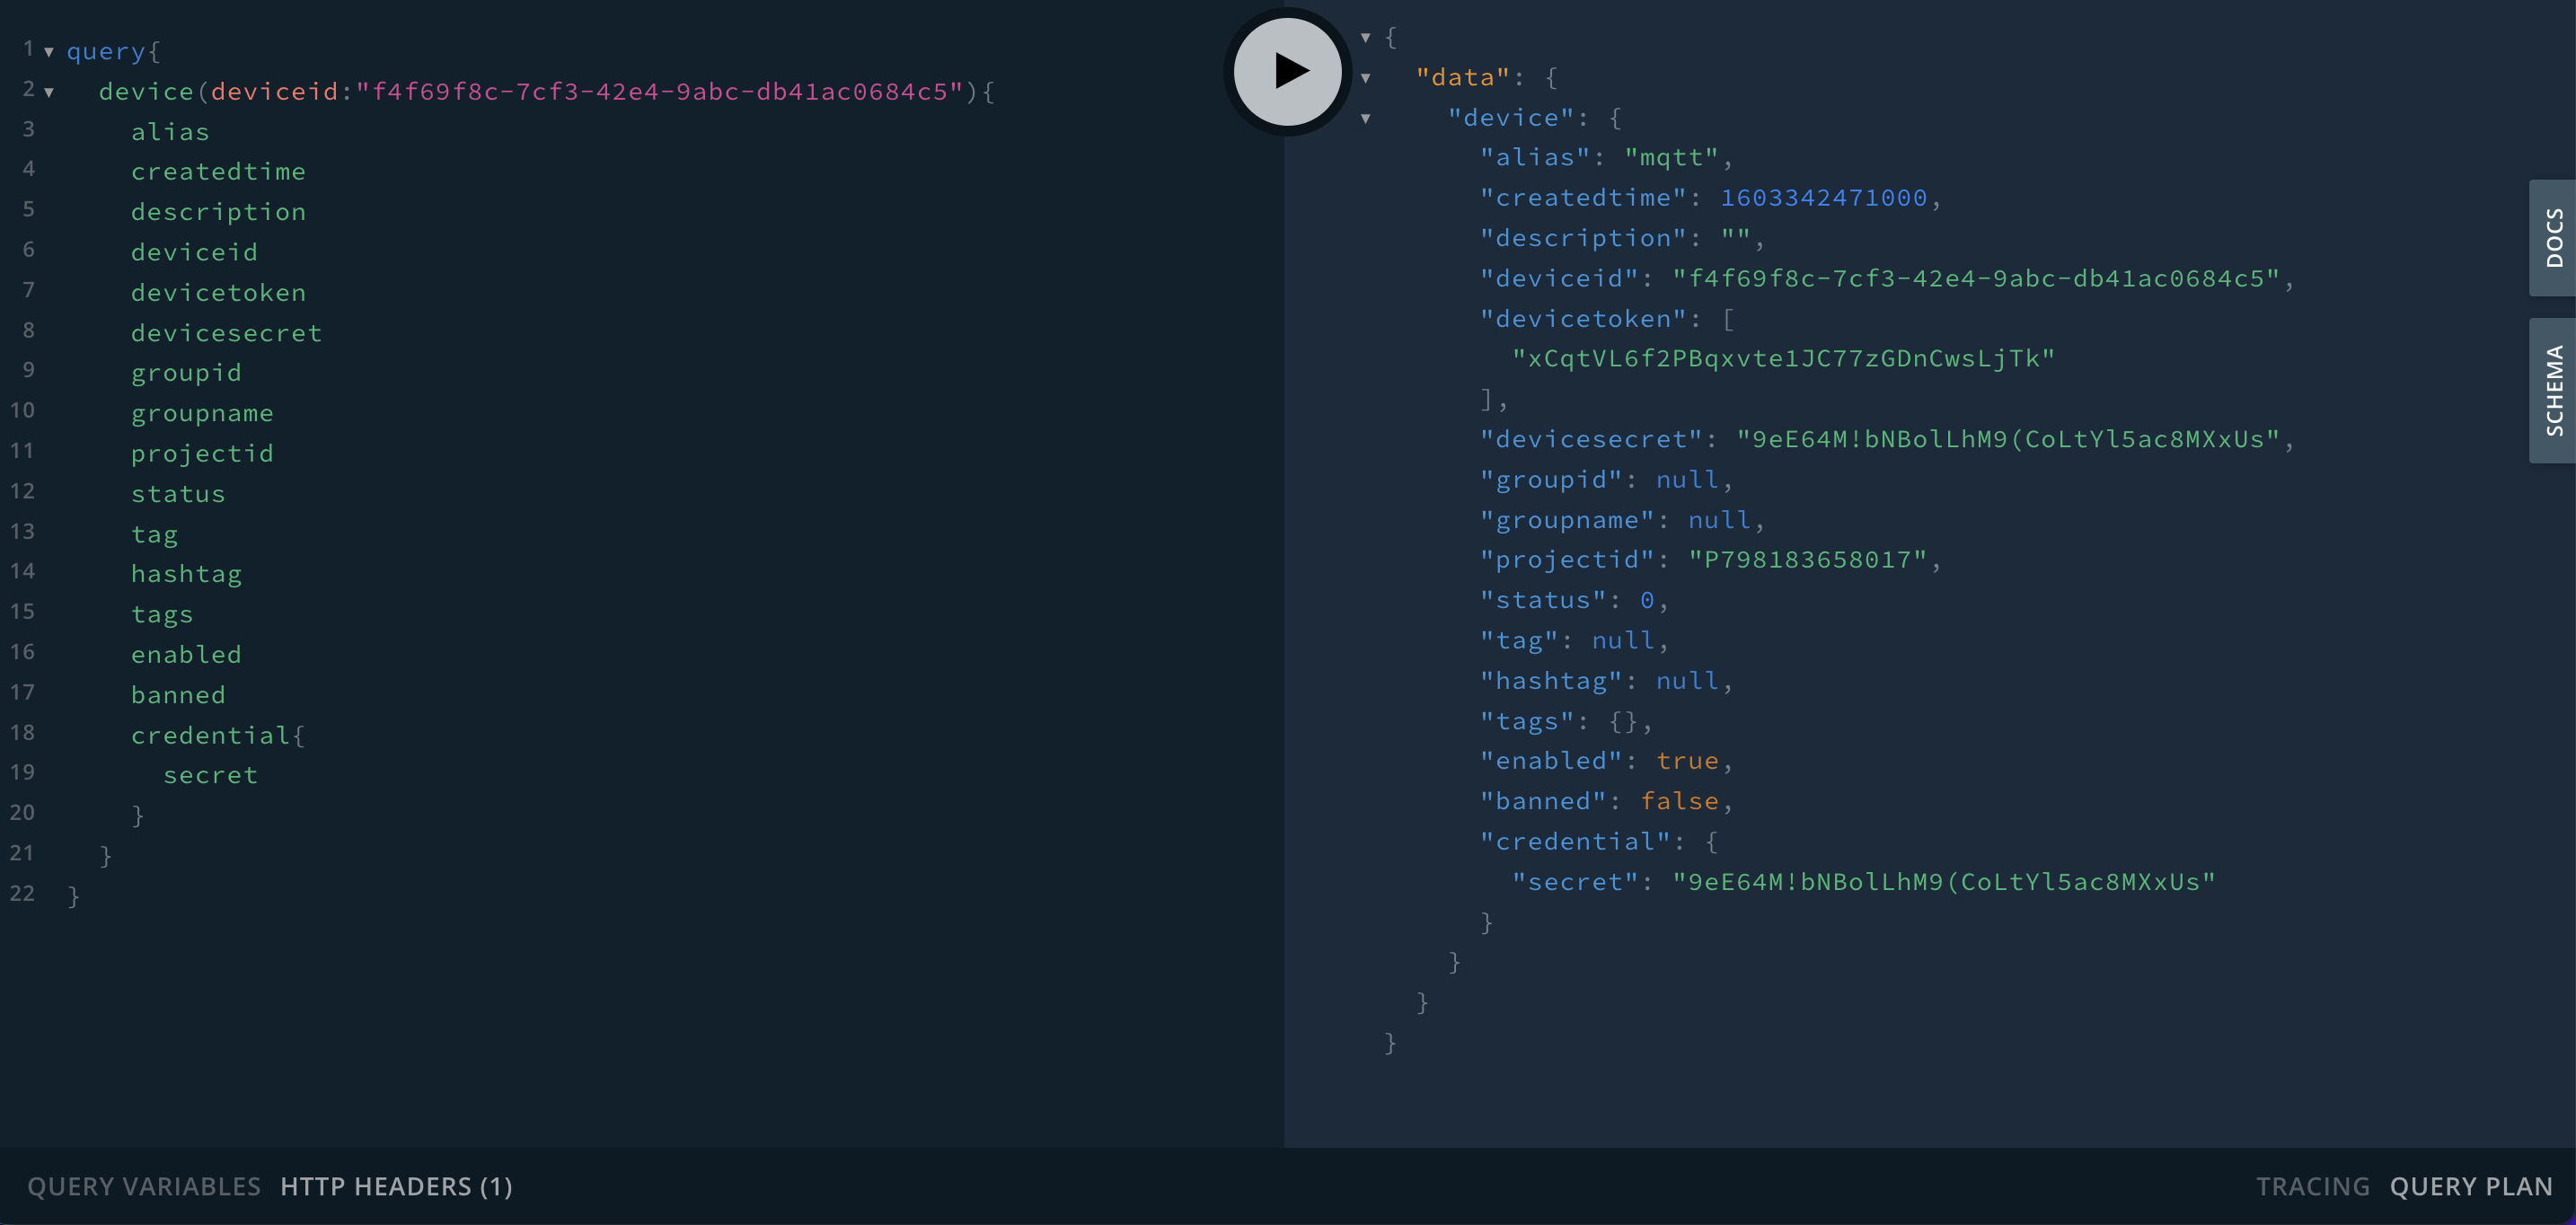Click the query keyword on line 1

click(x=106, y=52)
